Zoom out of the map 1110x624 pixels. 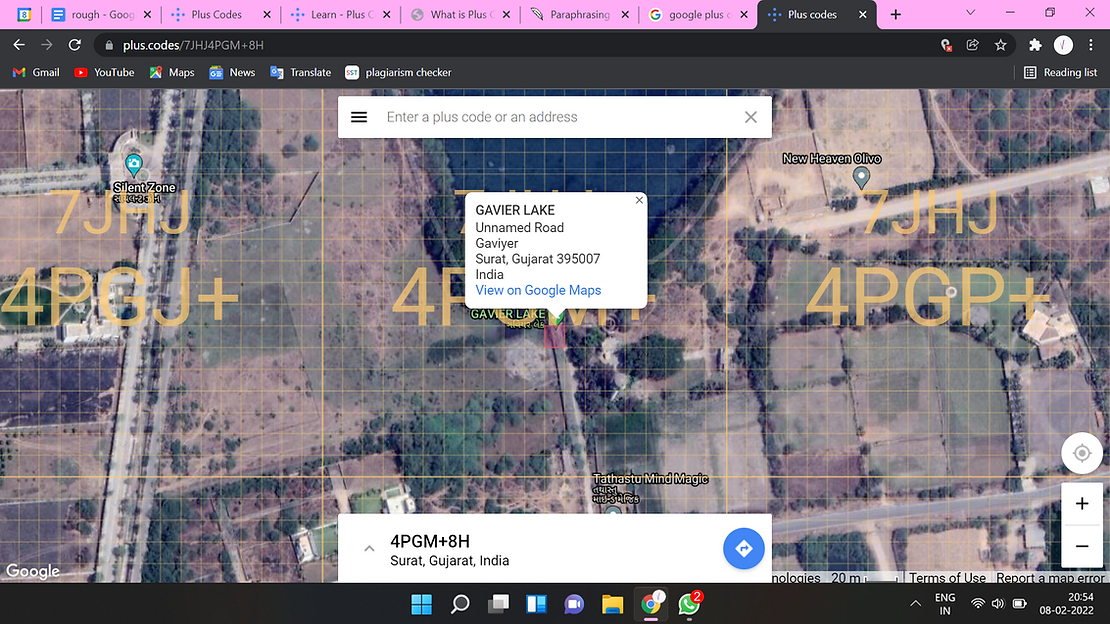pos(1081,546)
